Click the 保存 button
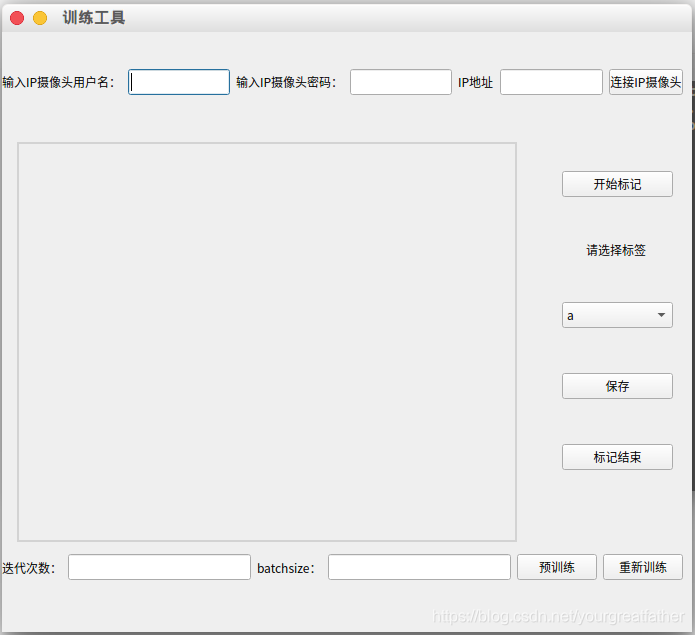Screen dimensions: 695x635 [617, 386]
